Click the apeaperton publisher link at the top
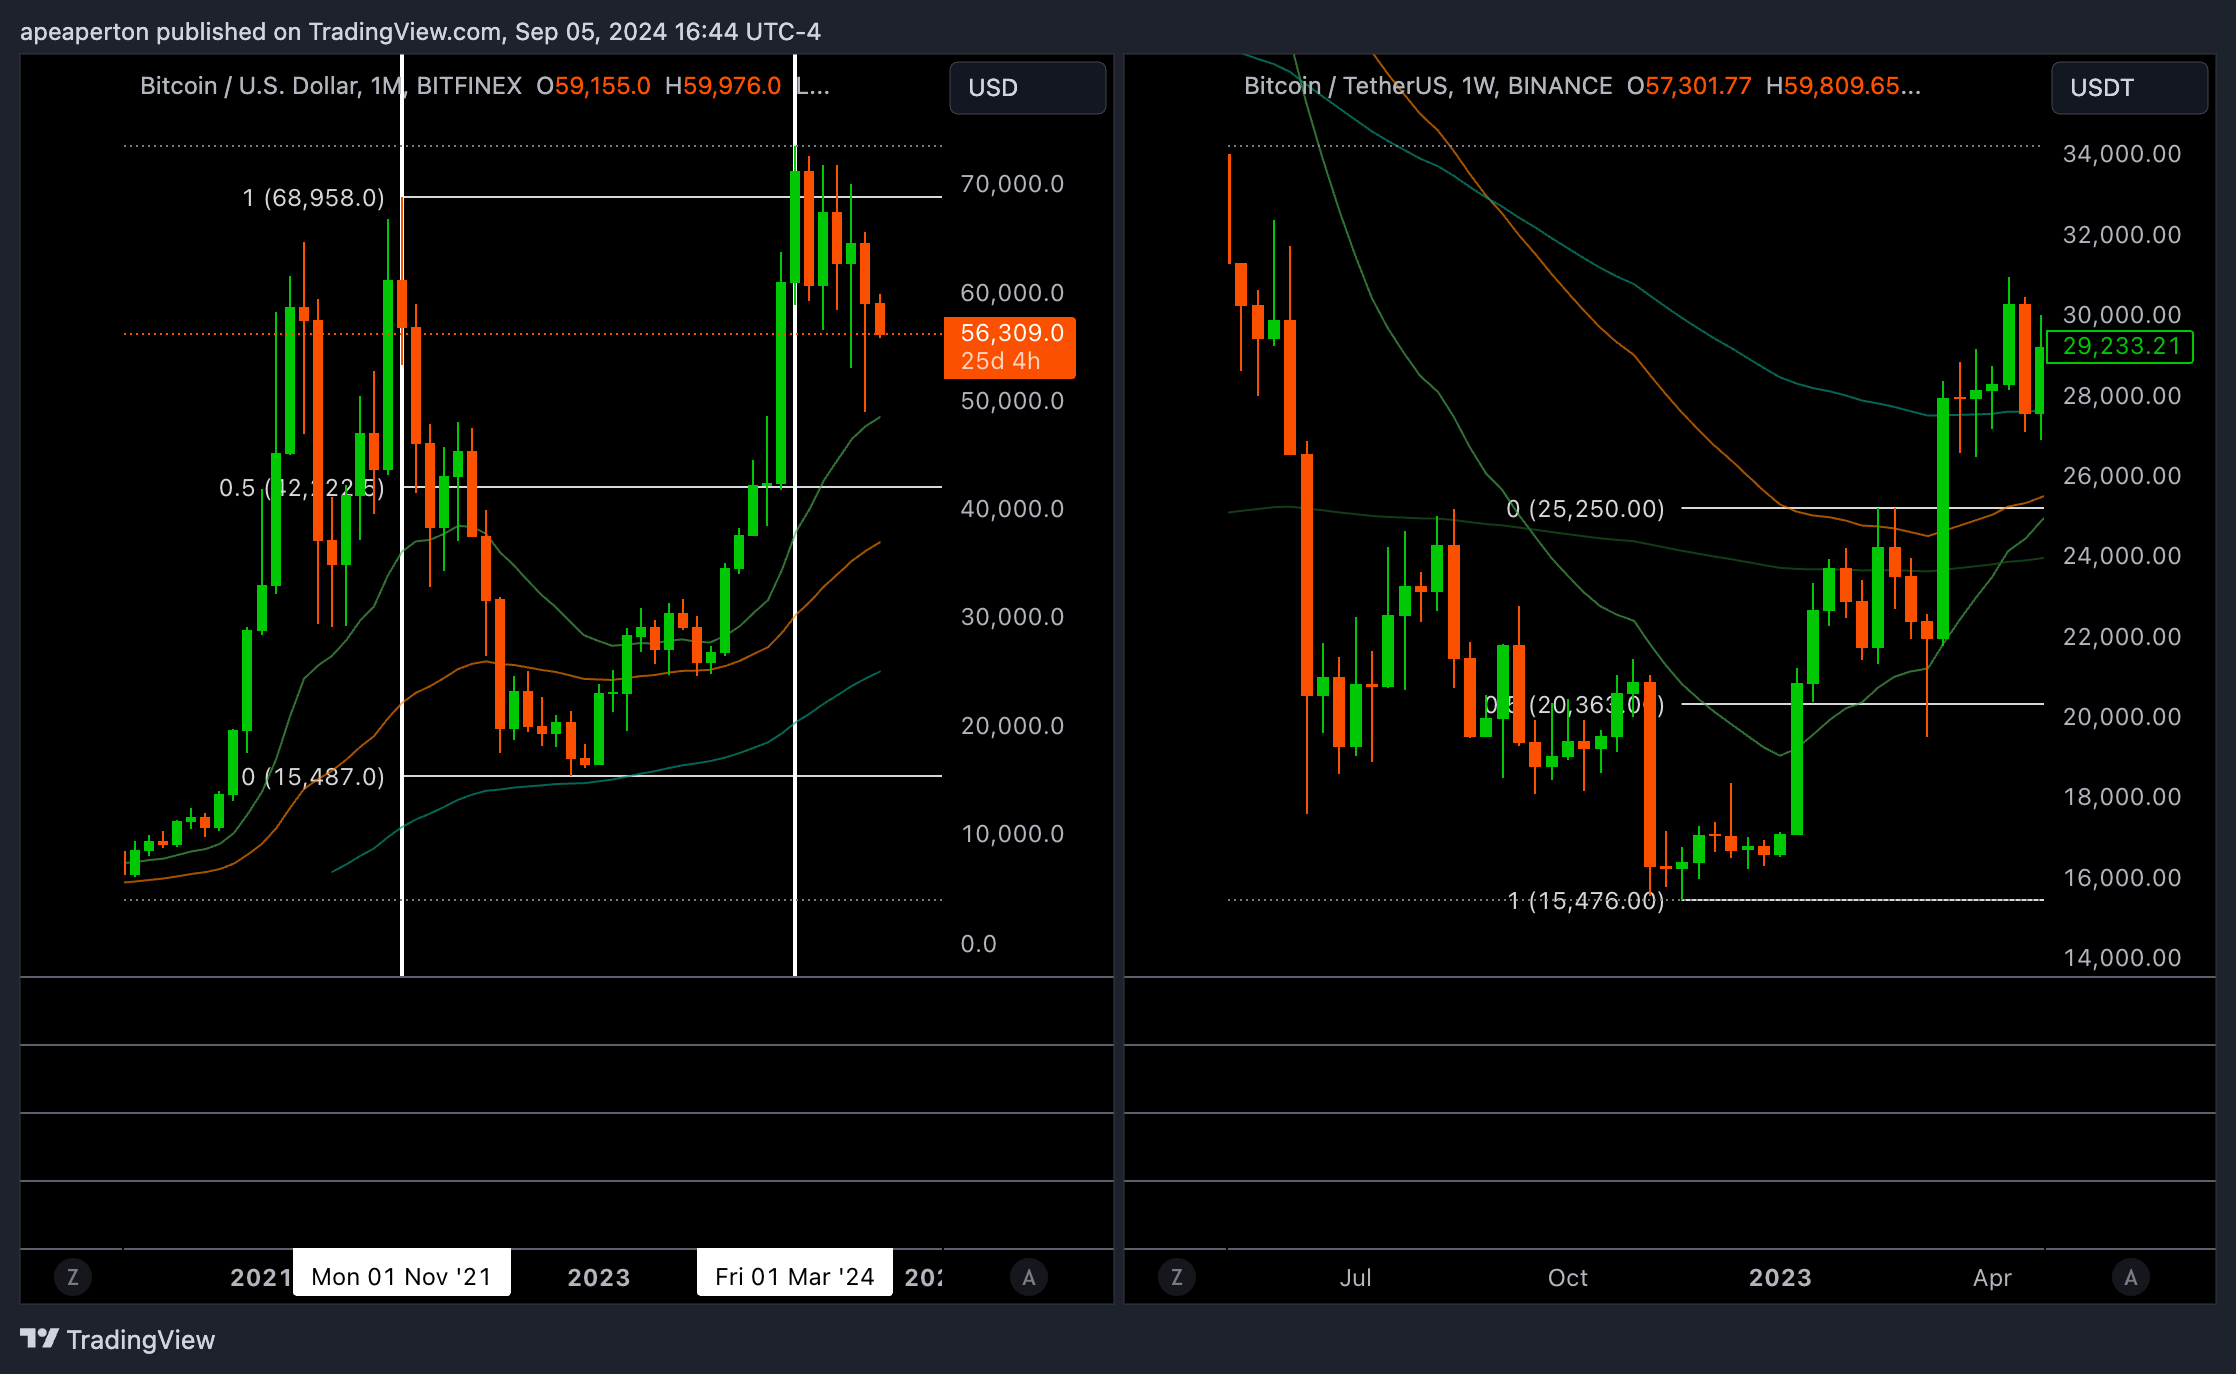Screen dimensions: 2236x1374 [x=85, y=31]
